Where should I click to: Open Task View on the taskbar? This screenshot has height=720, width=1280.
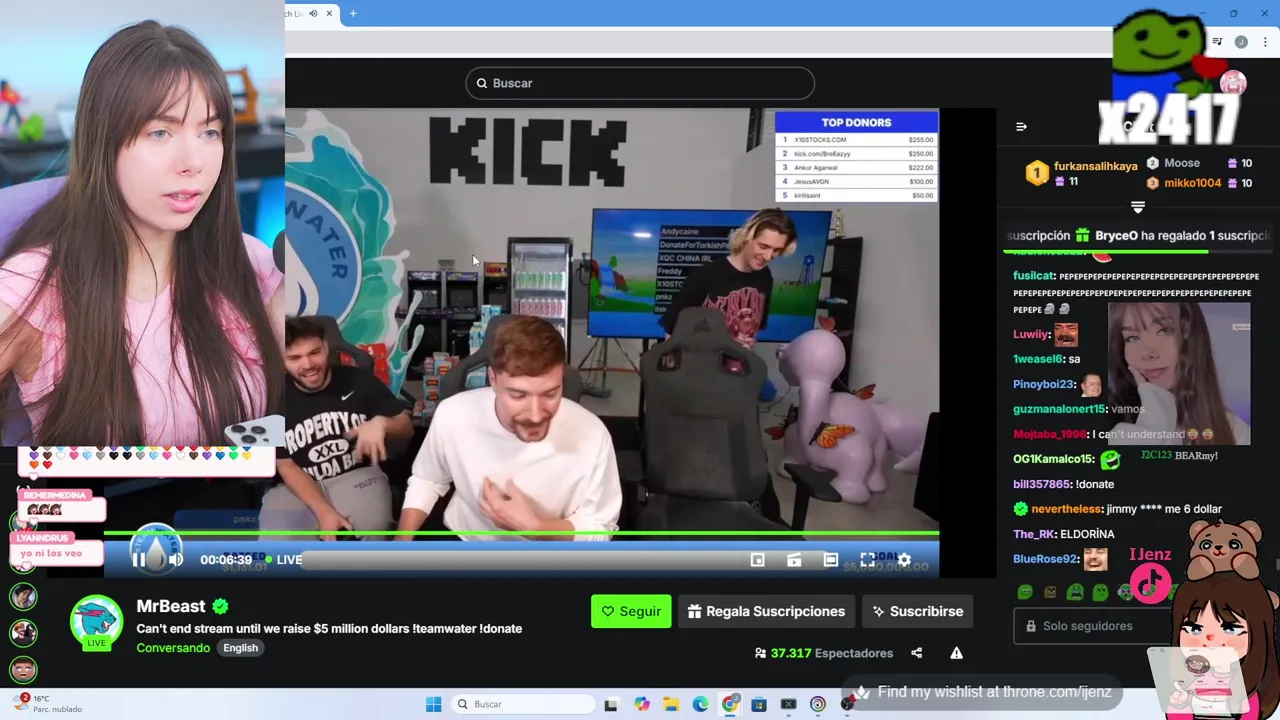611,704
